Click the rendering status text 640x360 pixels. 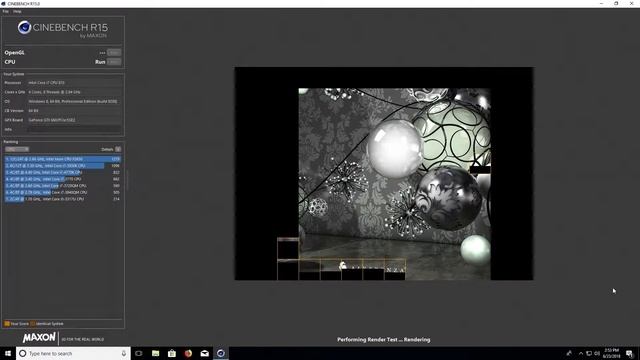tap(384, 340)
